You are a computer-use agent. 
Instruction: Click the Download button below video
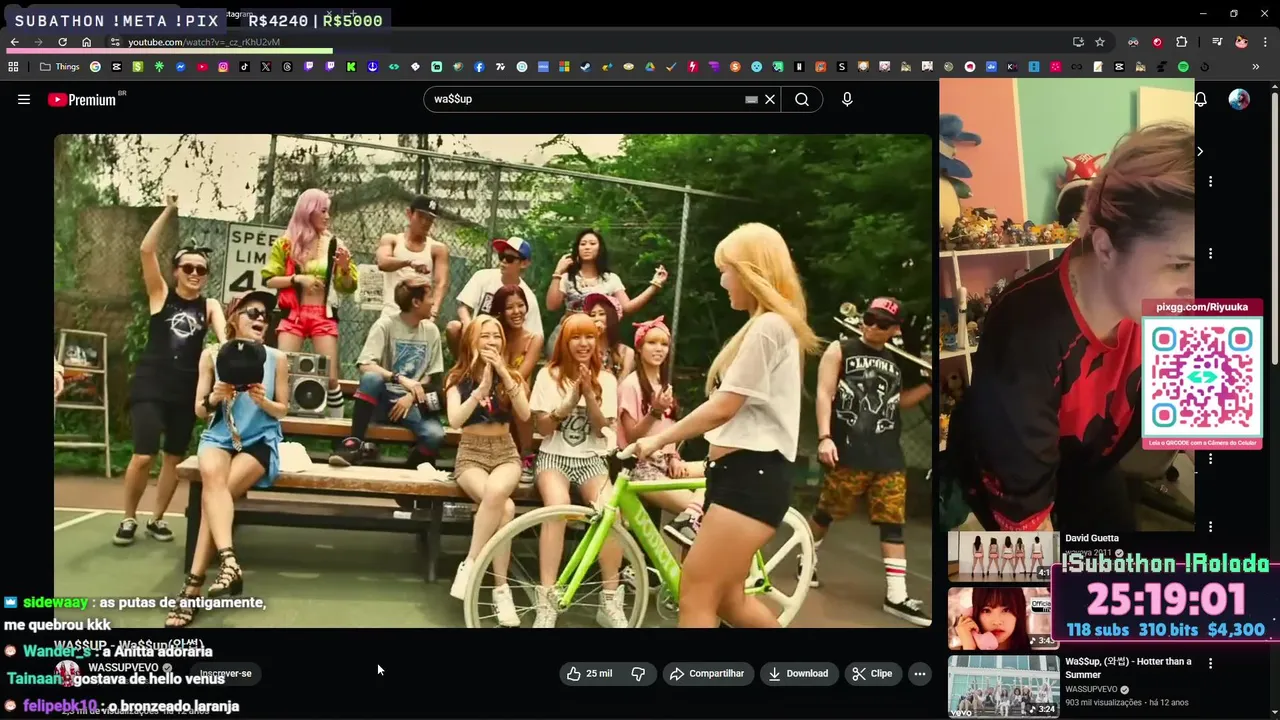tap(798, 674)
